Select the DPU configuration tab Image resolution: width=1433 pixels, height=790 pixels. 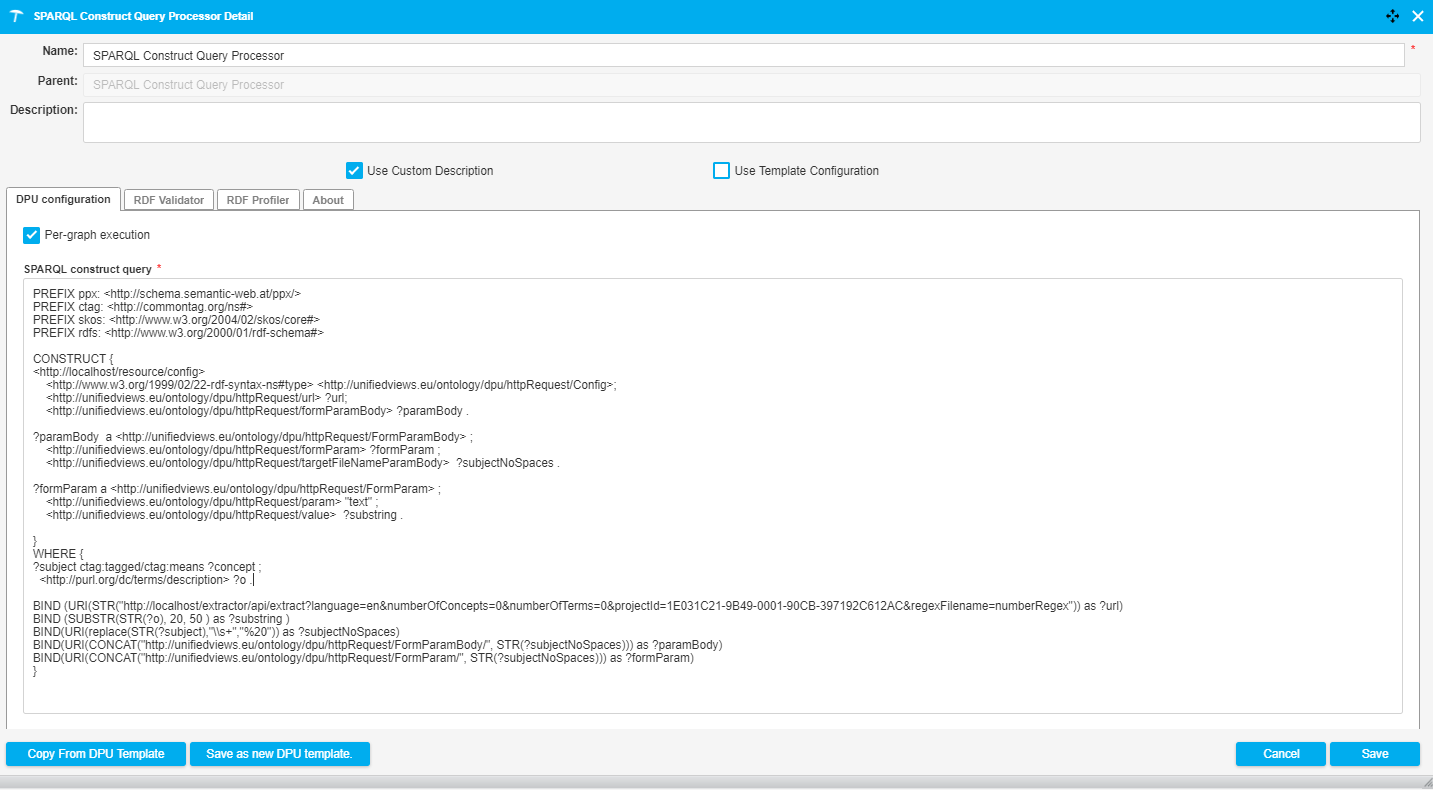pos(63,199)
